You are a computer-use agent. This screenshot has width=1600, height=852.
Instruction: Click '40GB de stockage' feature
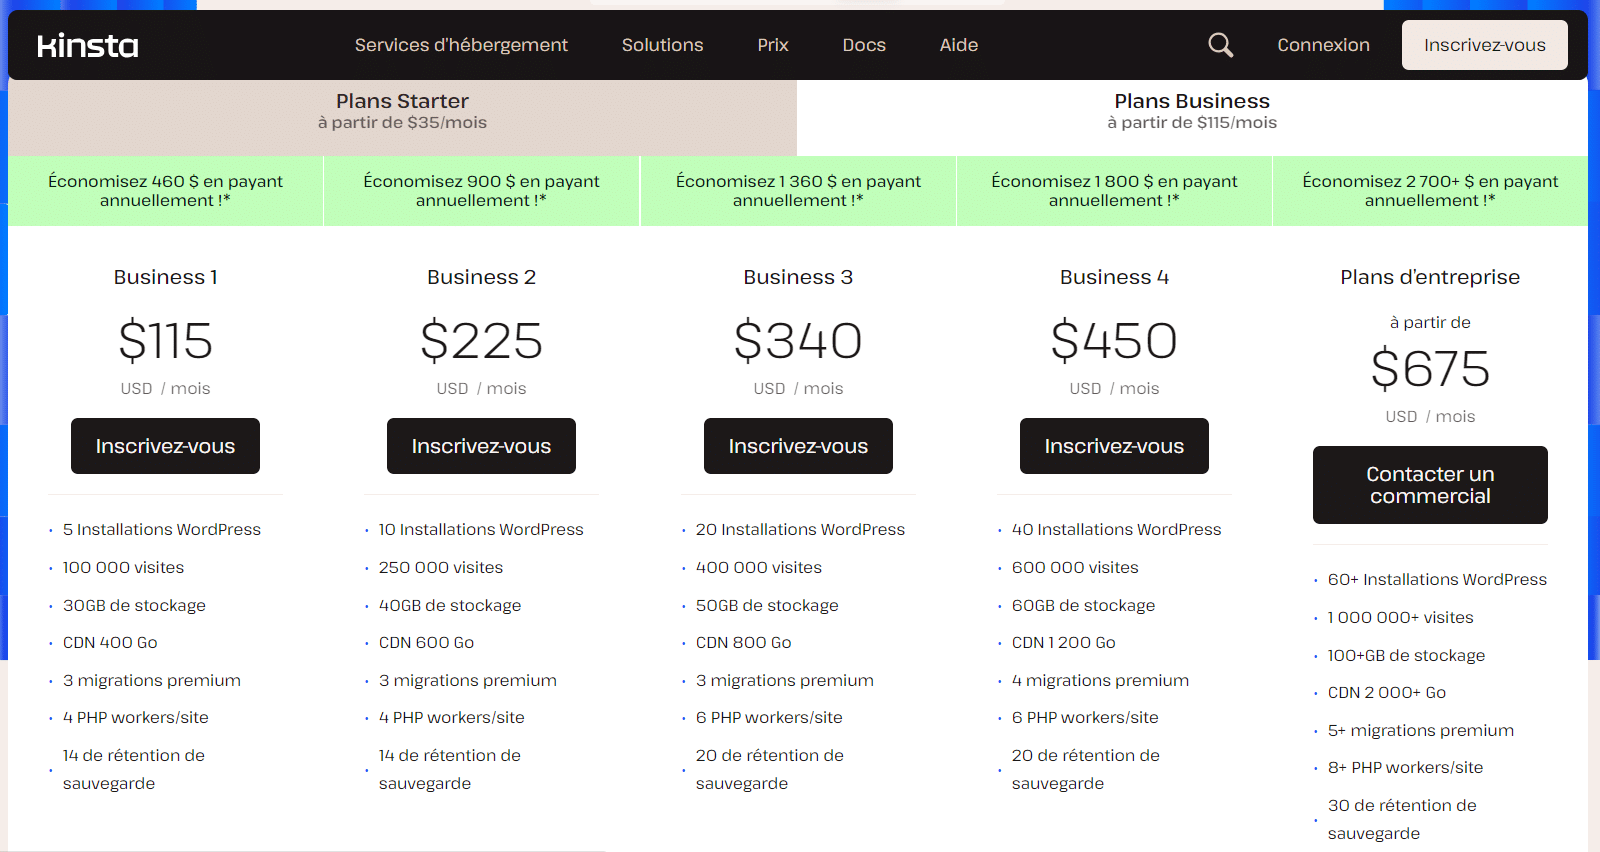(450, 605)
